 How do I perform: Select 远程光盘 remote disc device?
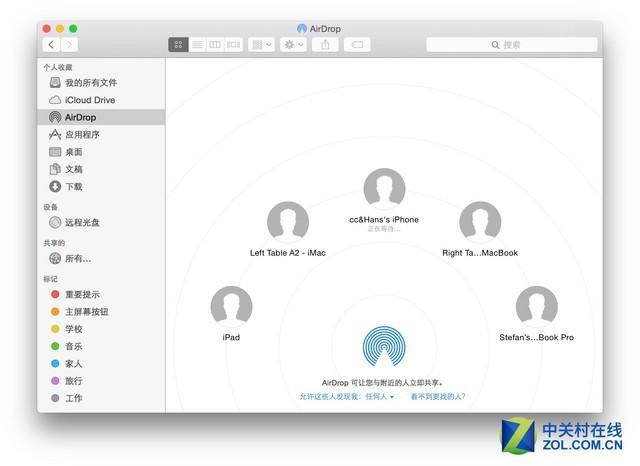(x=82, y=222)
